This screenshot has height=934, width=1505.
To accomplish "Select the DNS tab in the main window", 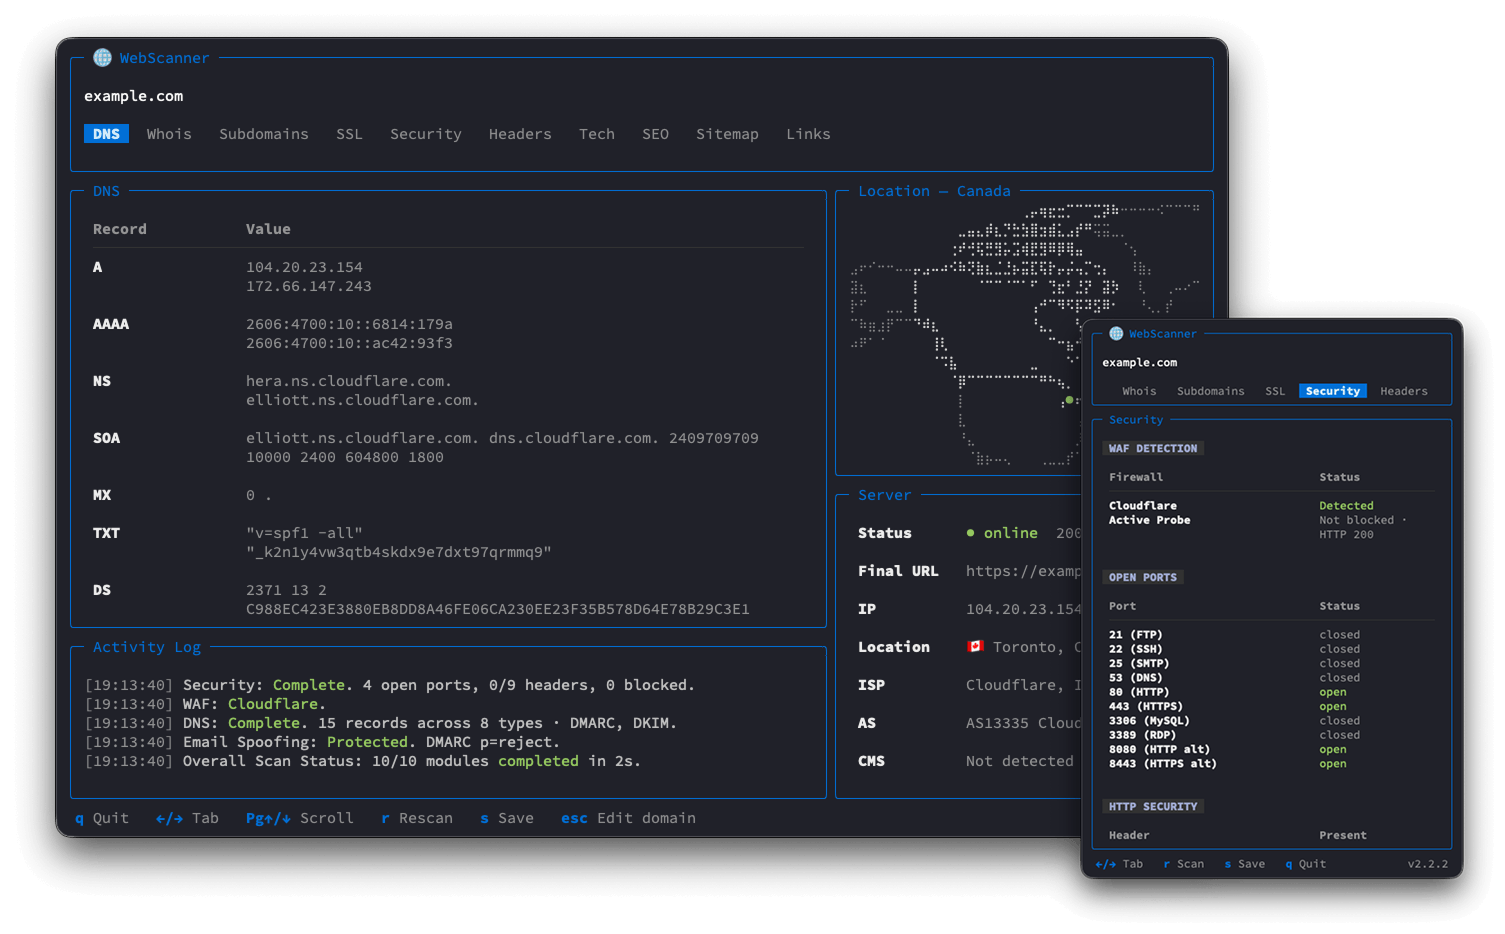I will click(x=106, y=134).
